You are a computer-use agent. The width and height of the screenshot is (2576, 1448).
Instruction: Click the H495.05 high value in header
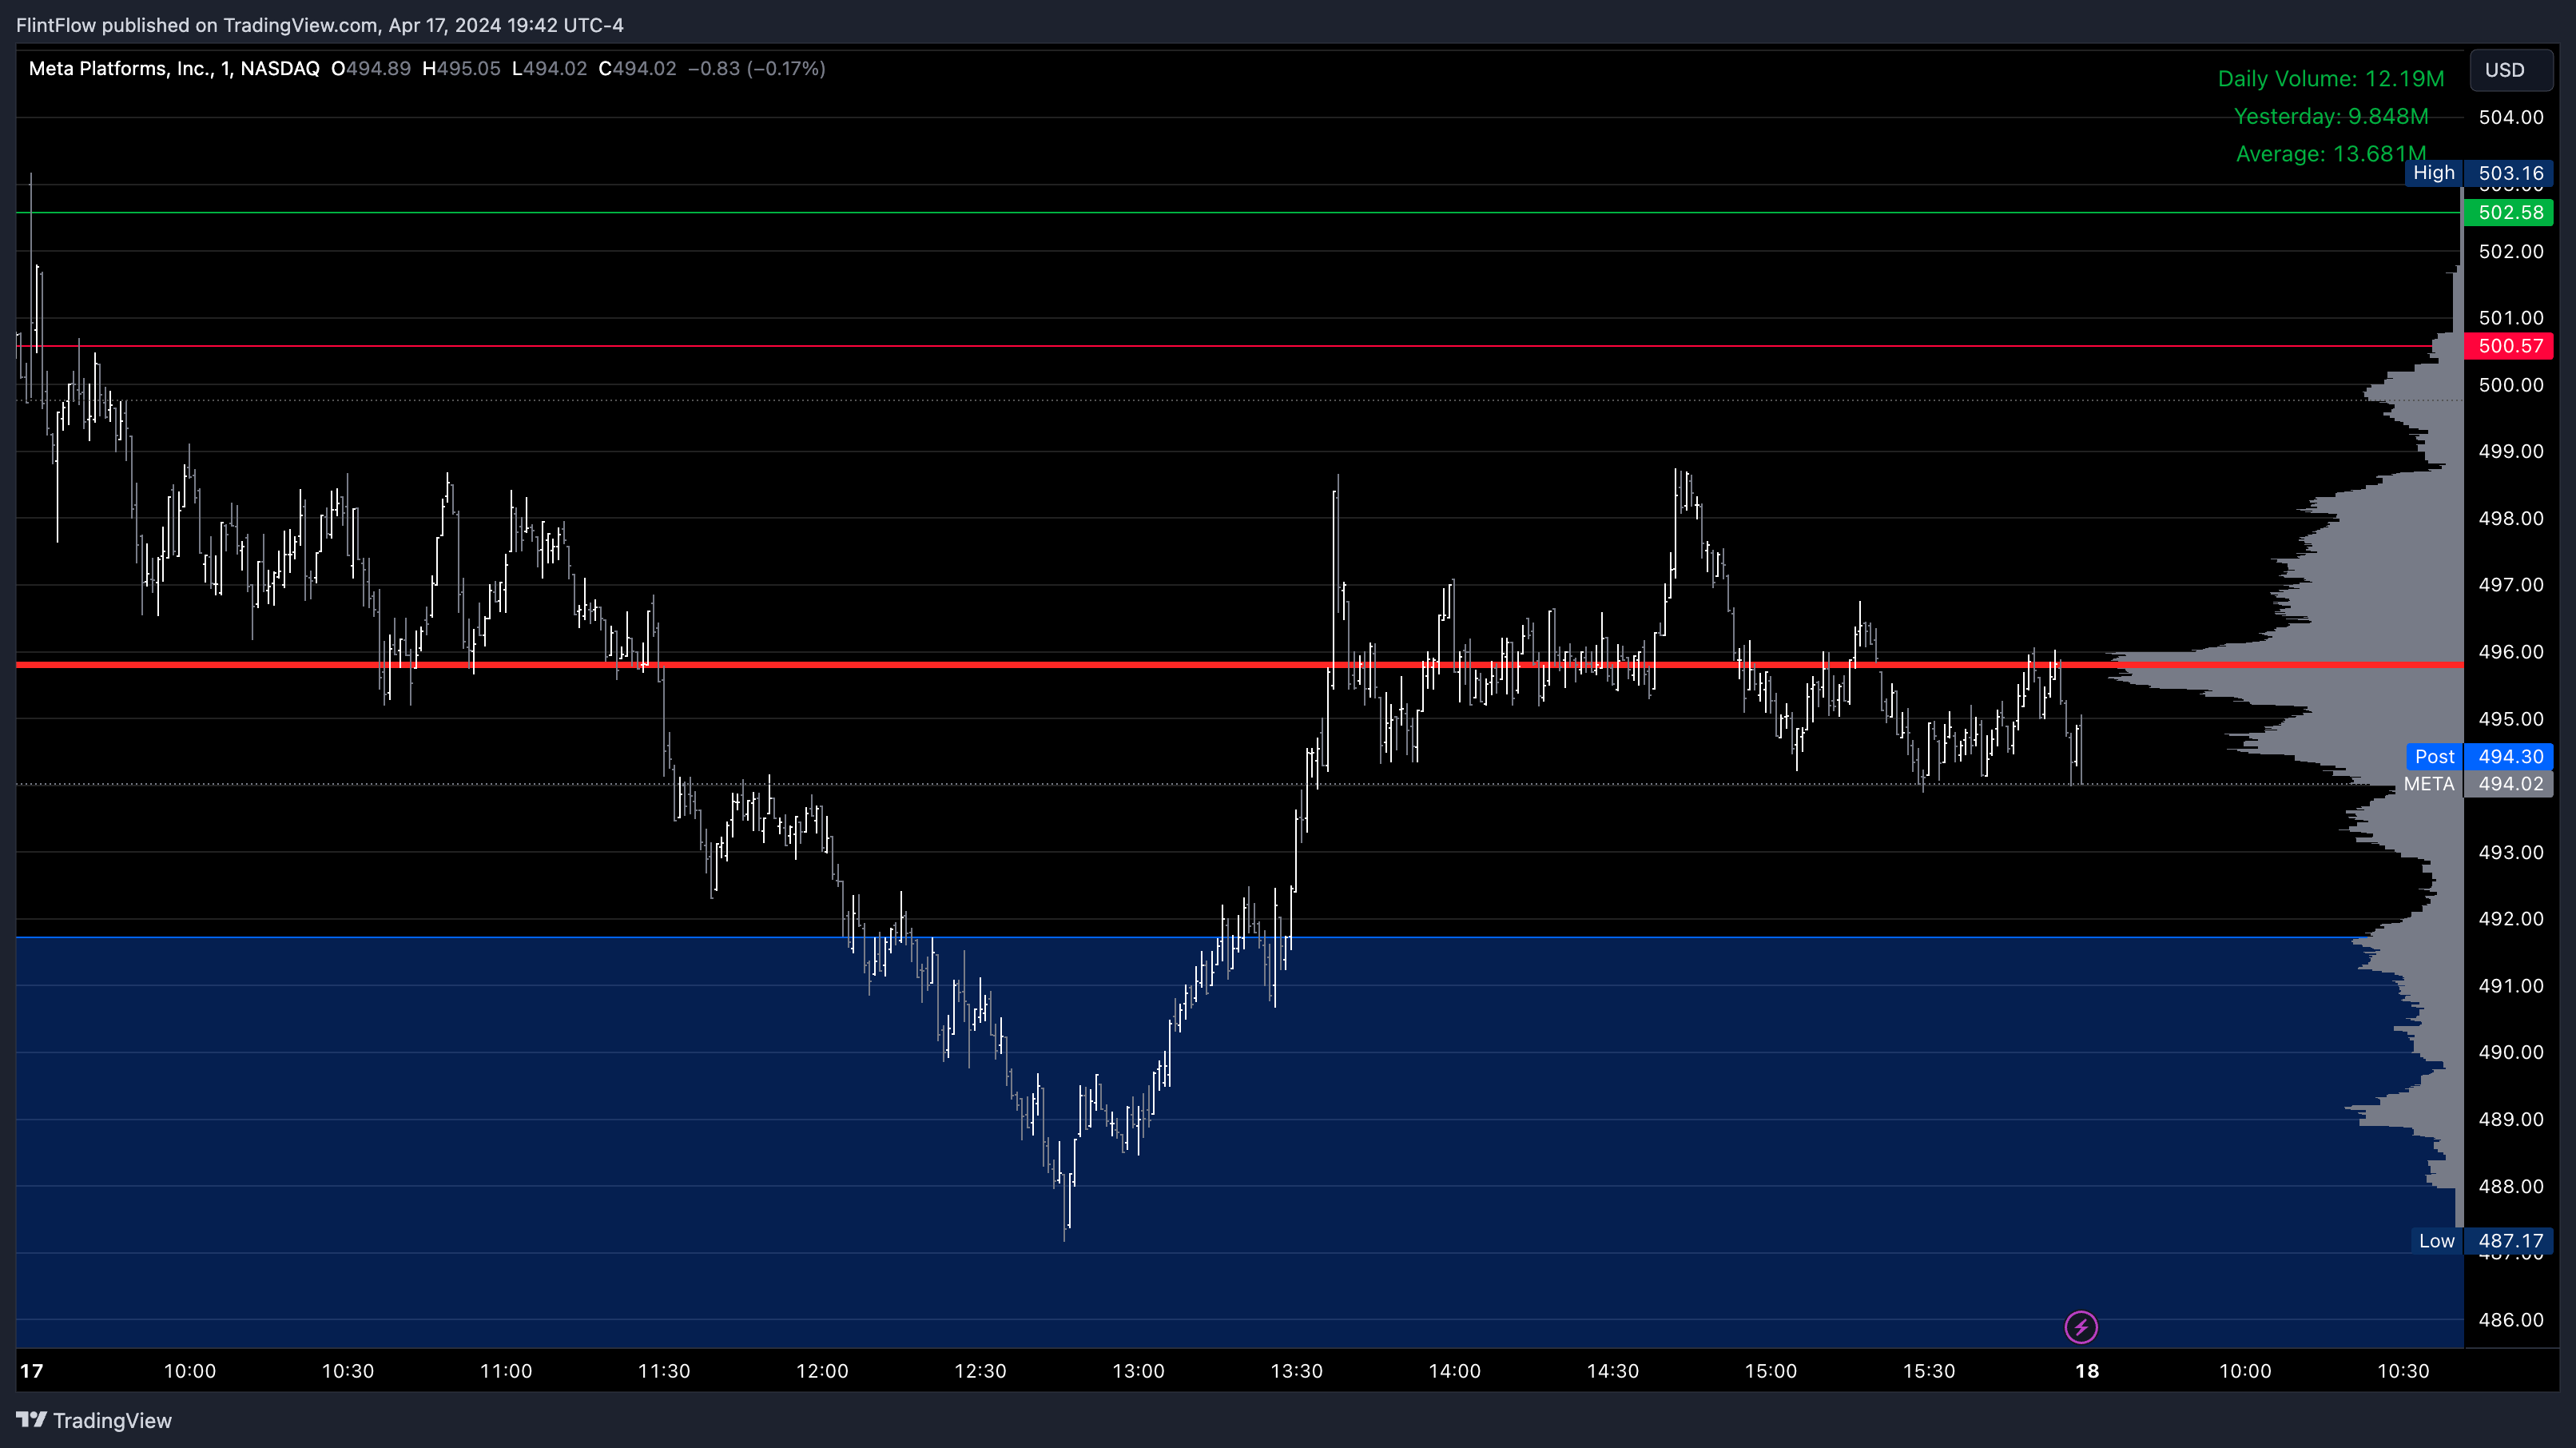point(461,69)
